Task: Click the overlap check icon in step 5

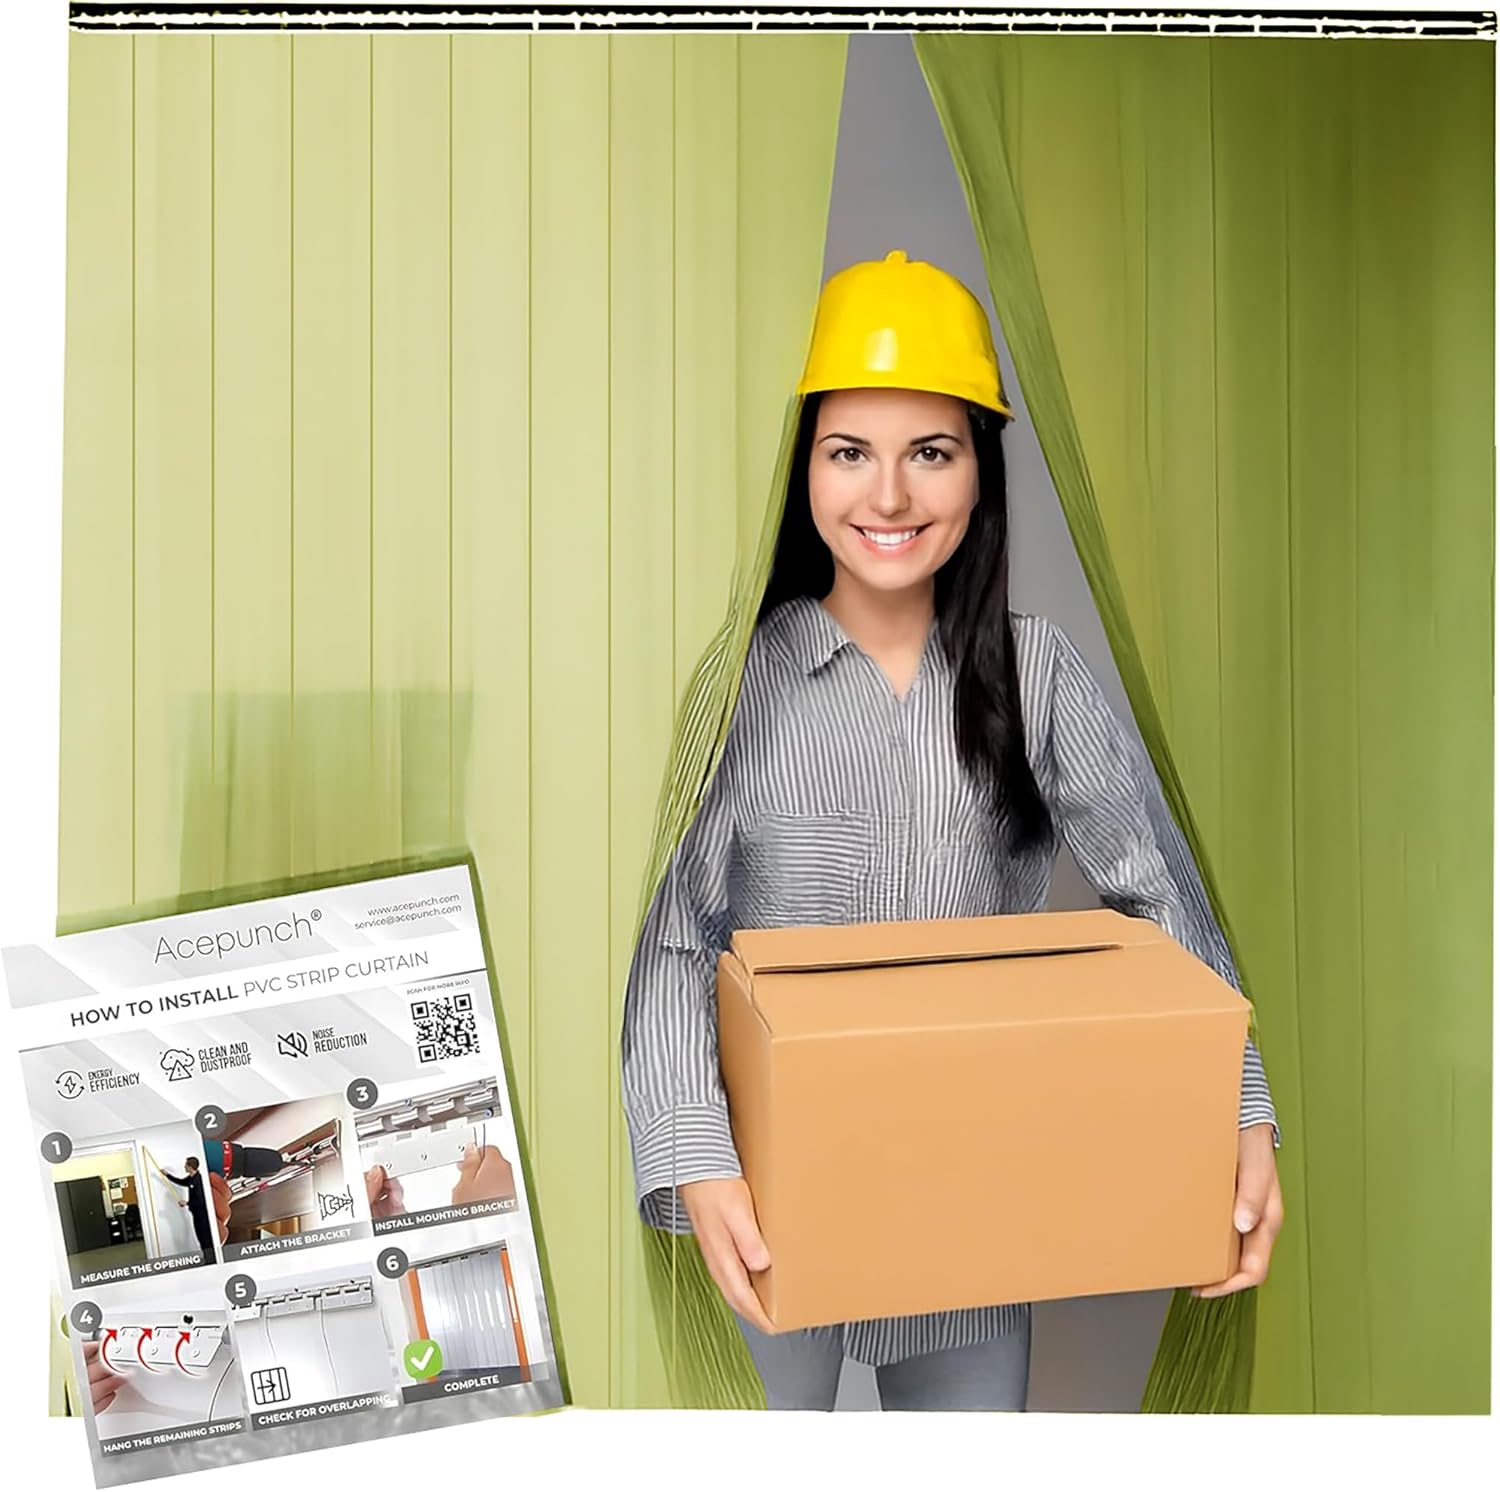Action: click(271, 1387)
